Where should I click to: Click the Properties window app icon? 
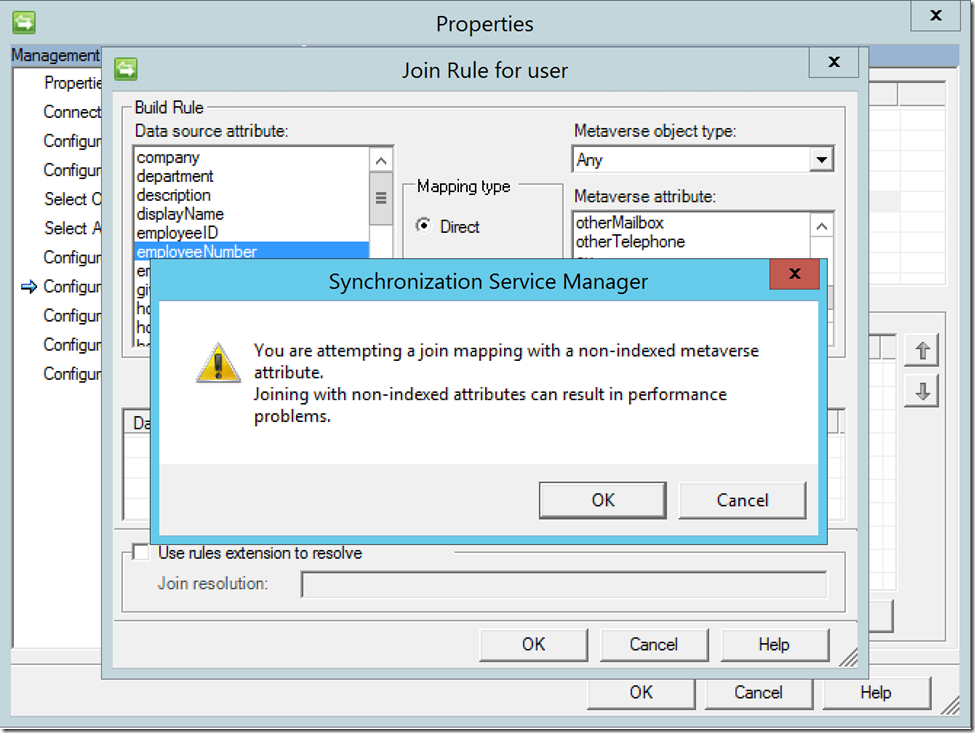coord(24,23)
